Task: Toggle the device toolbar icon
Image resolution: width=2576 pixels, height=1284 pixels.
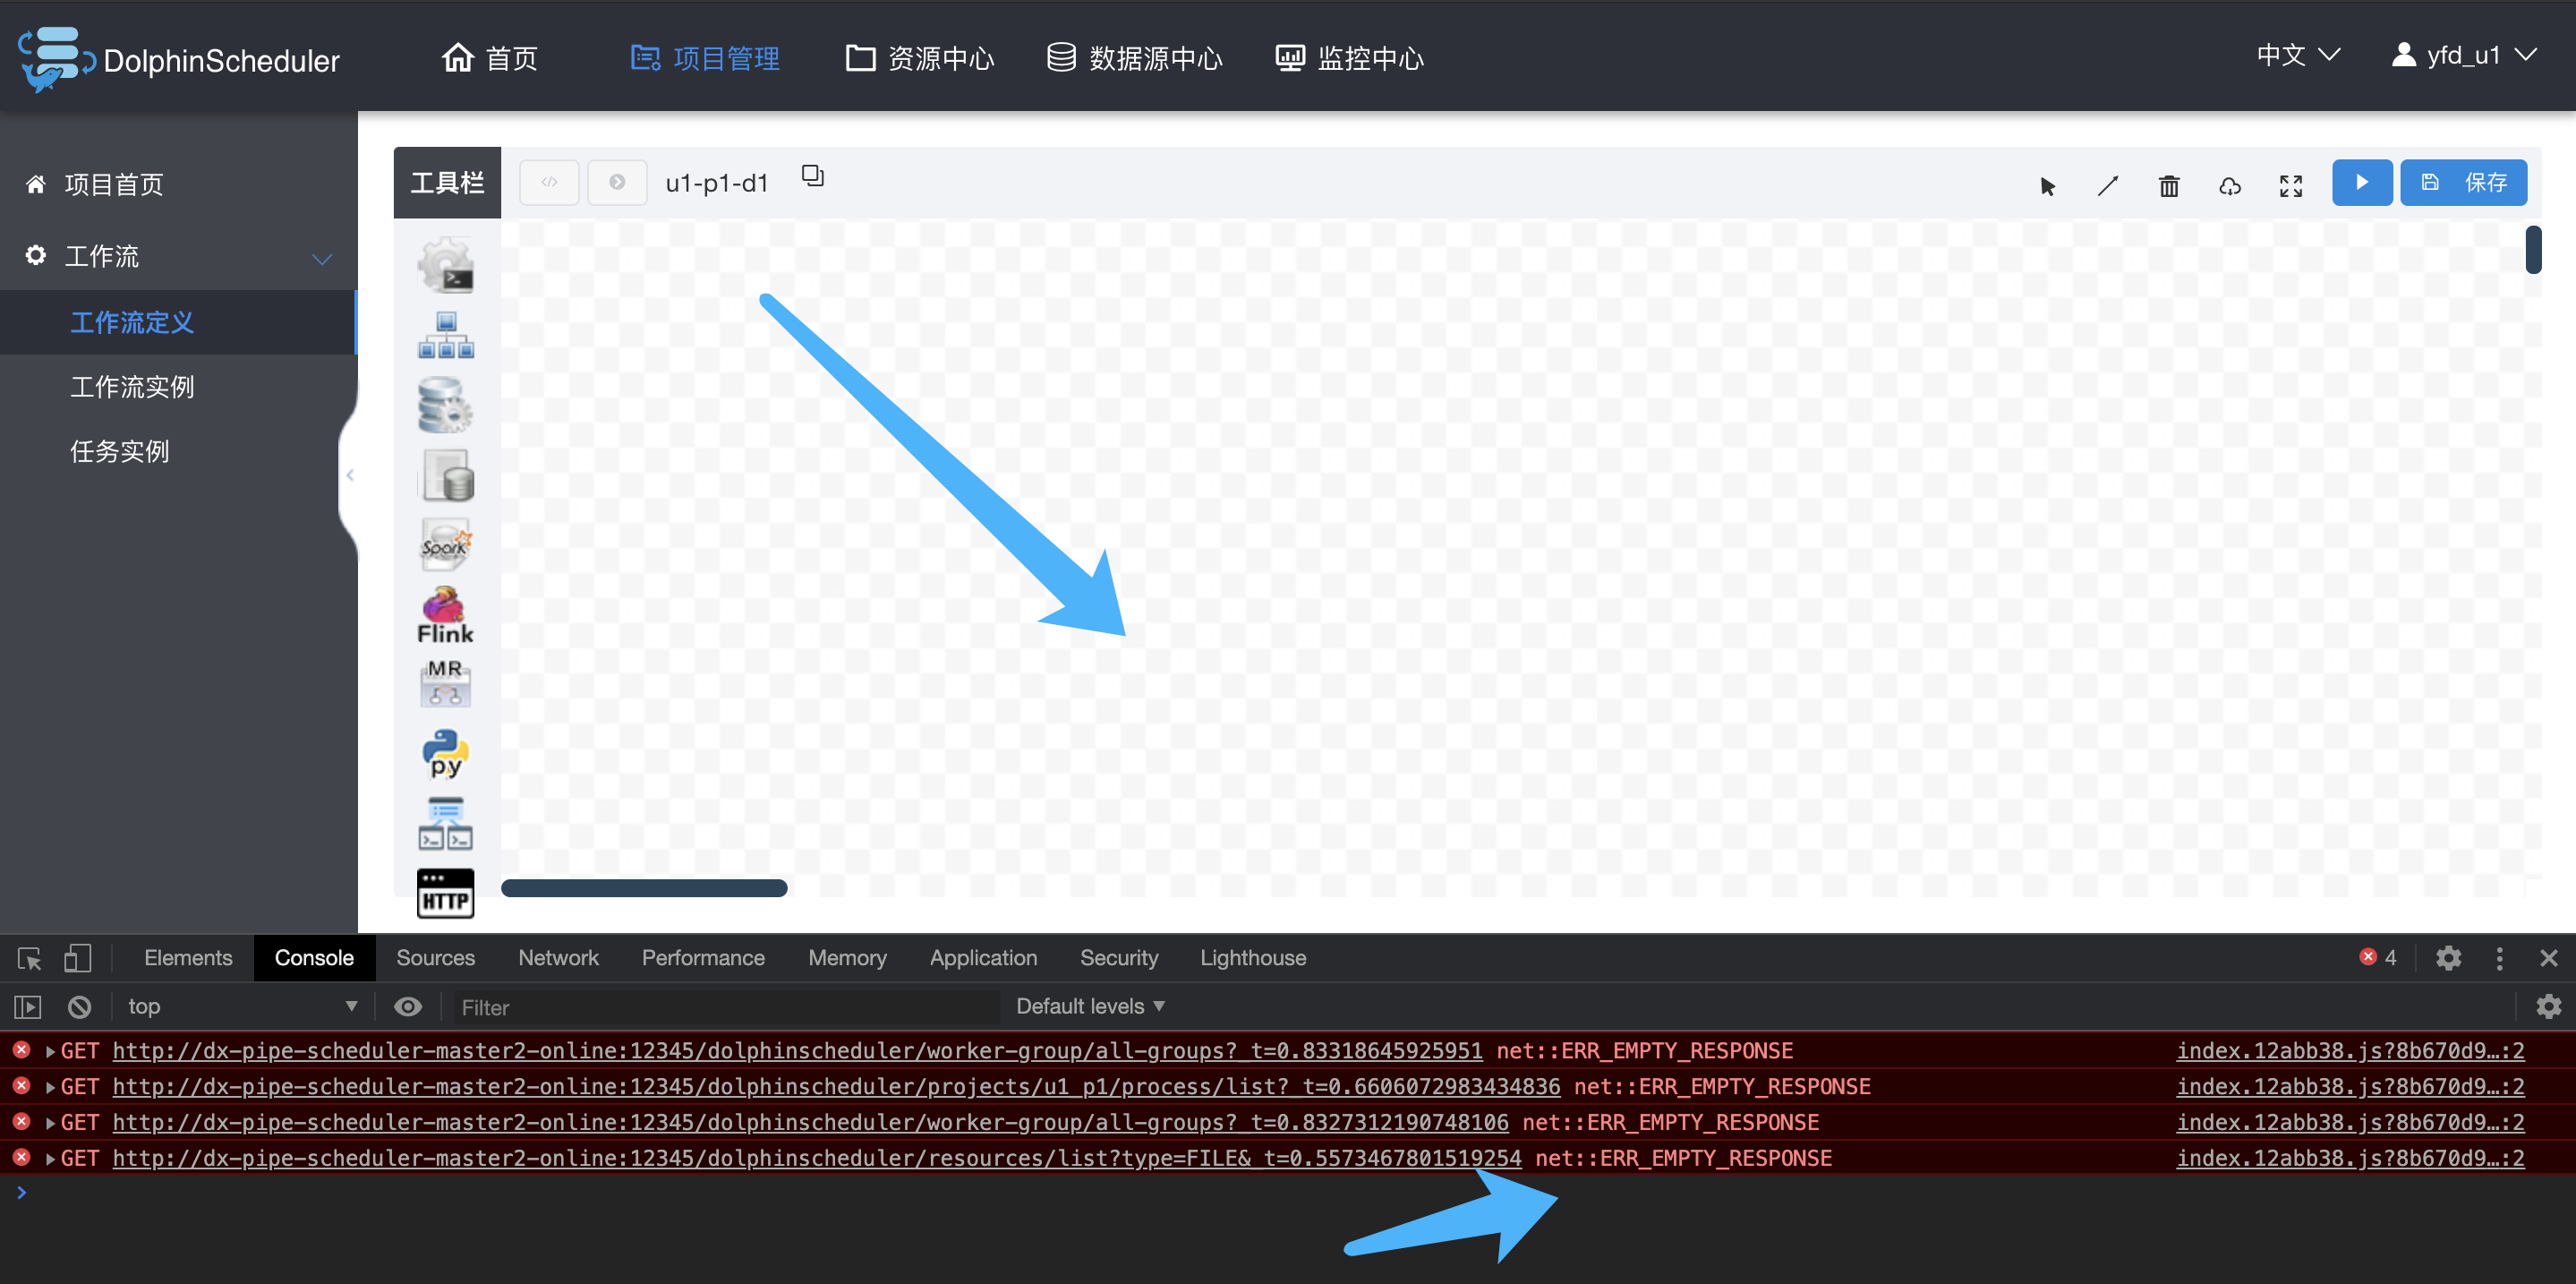Action: coord(77,959)
